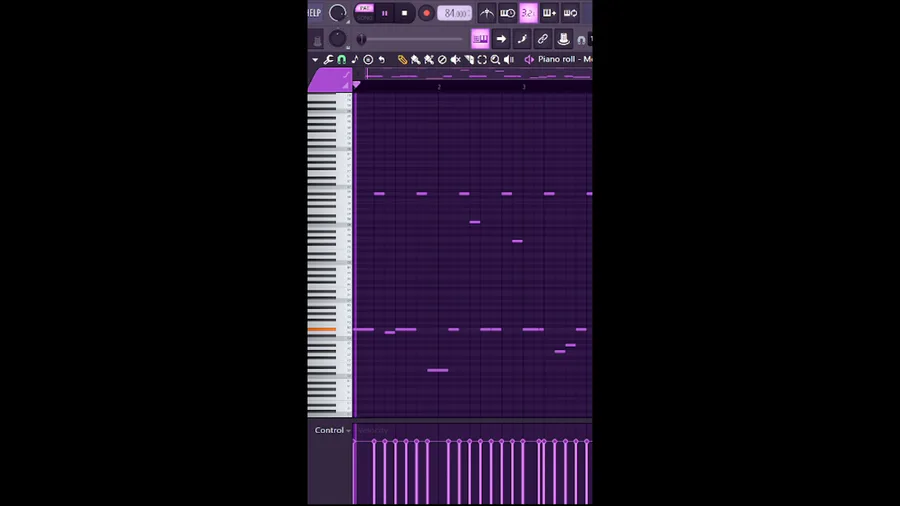Open the piano roll Tools wrench menu
Image resolution: width=900 pixels, height=506 pixels.
pos(328,60)
